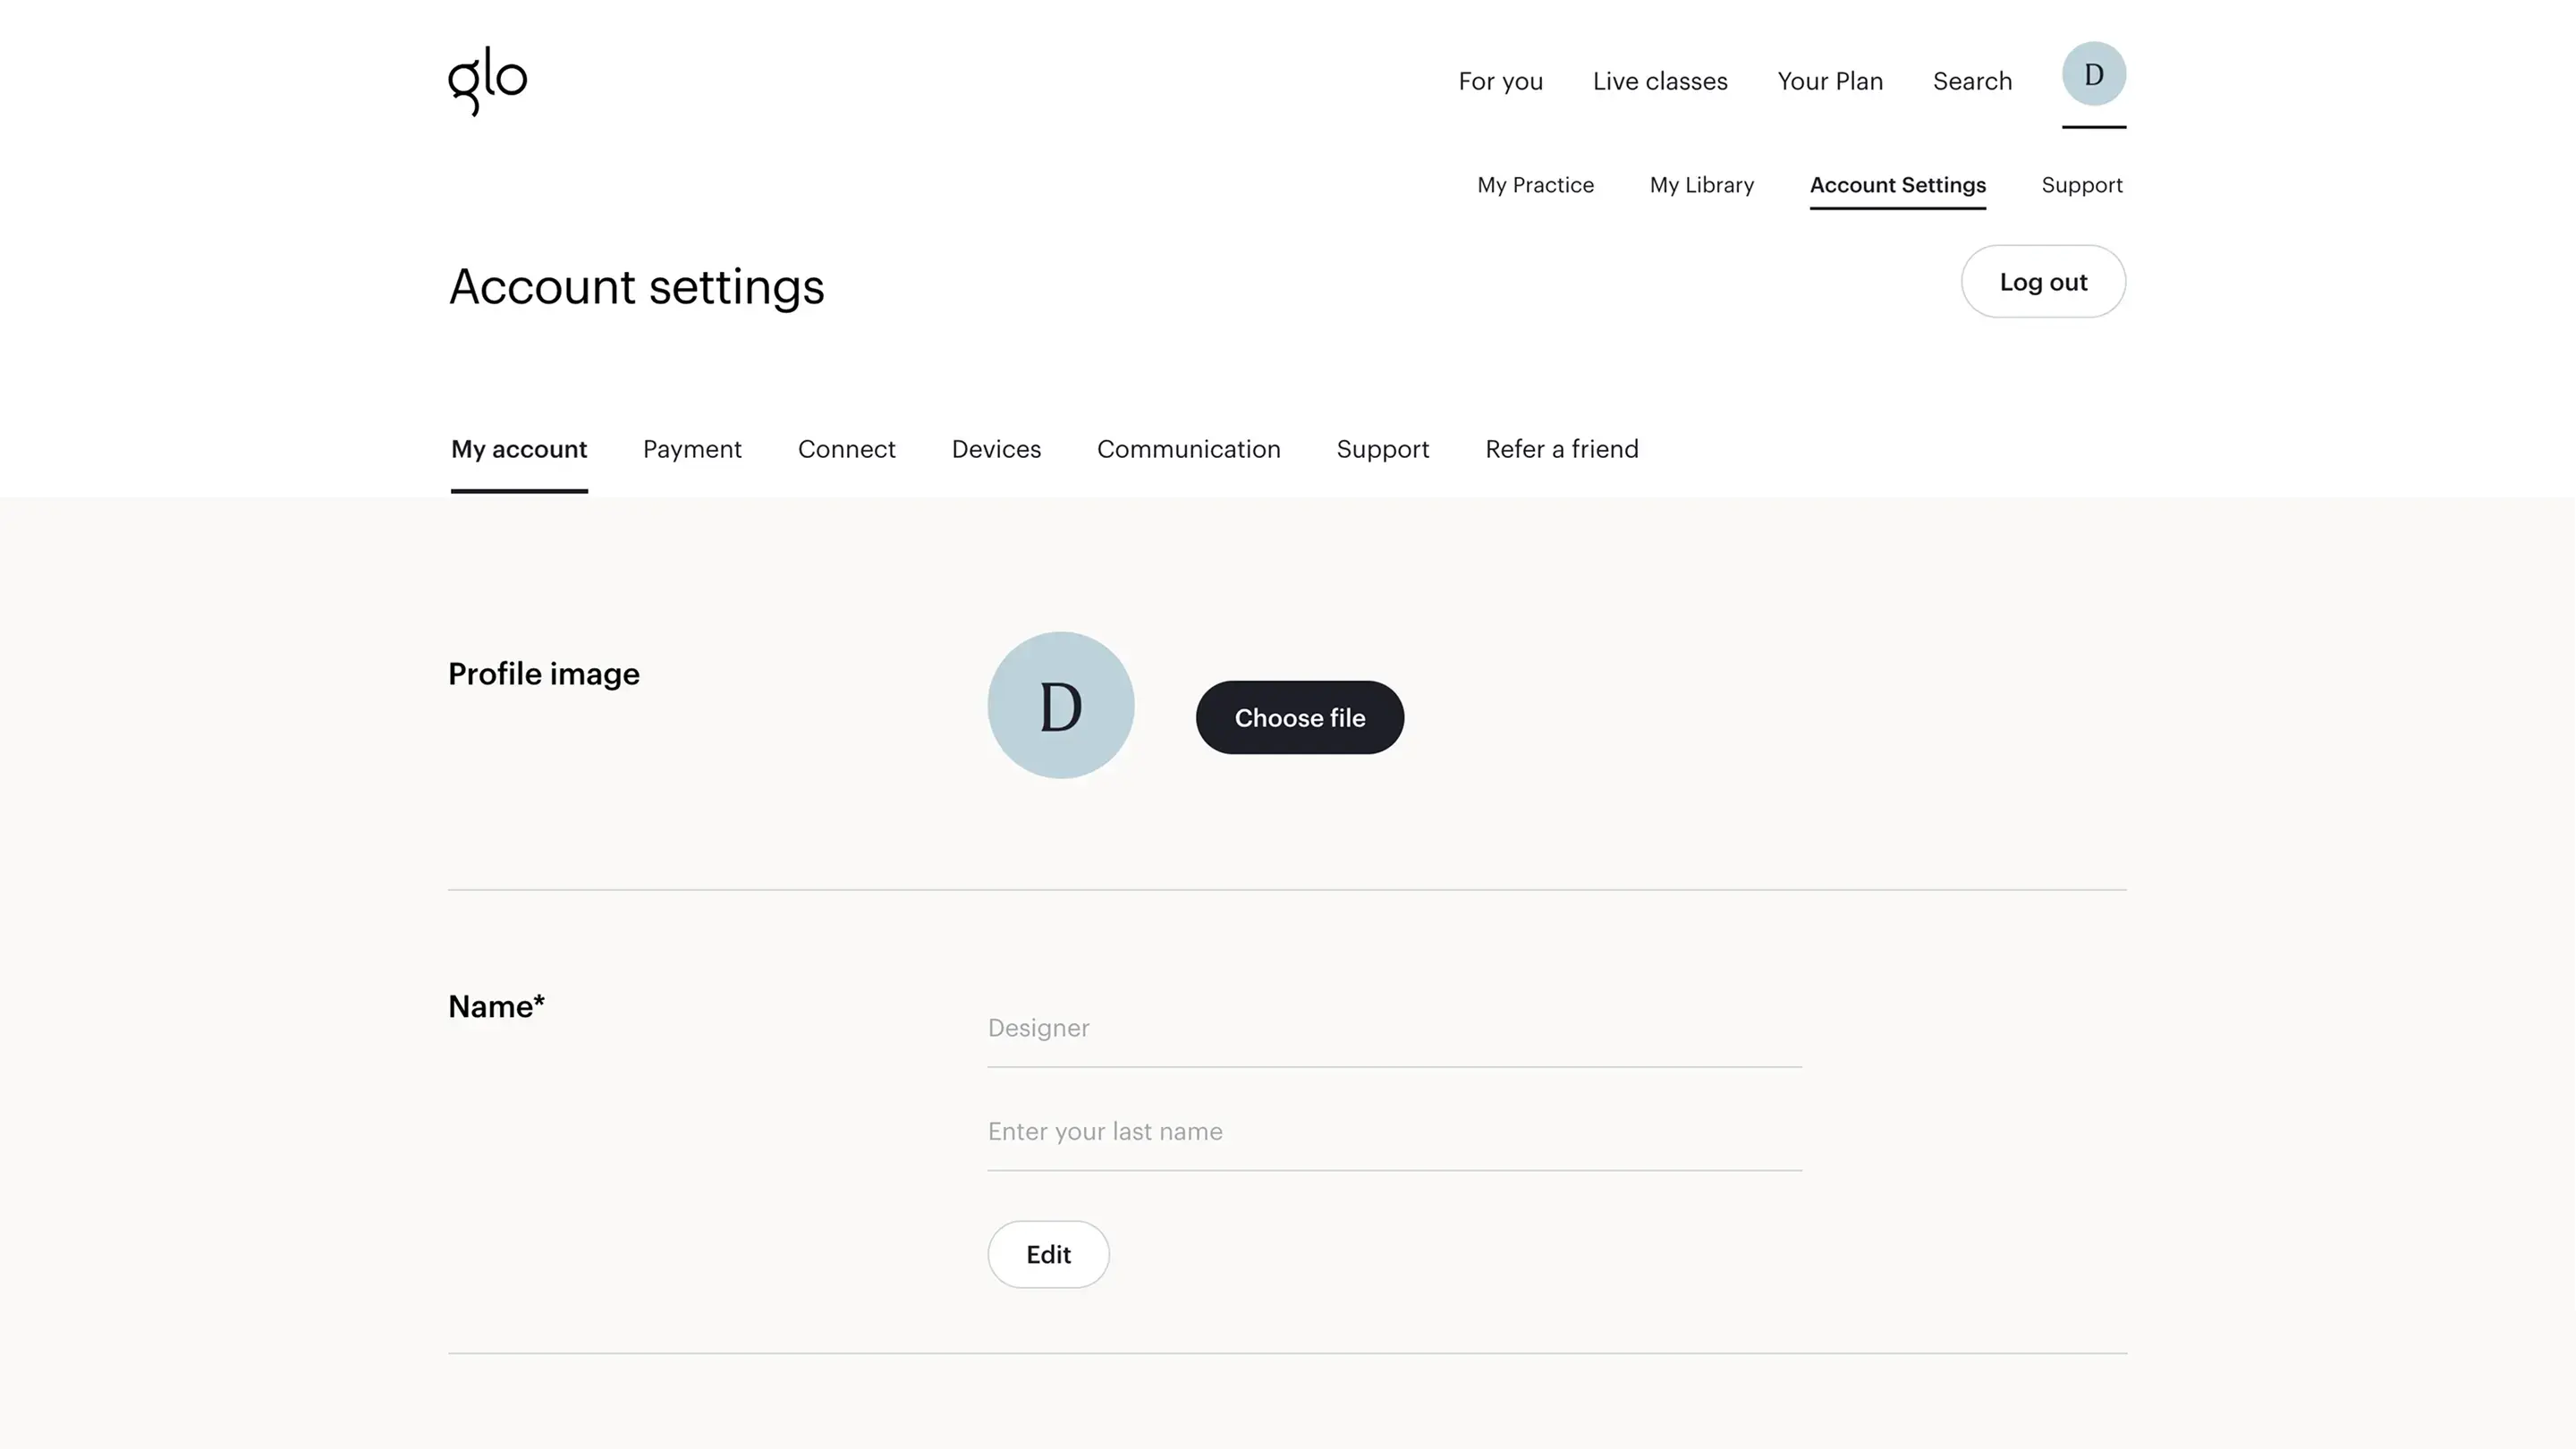Click the large profile image avatar
Viewport: 2576px width, 1449px height.
(1060, 705)
